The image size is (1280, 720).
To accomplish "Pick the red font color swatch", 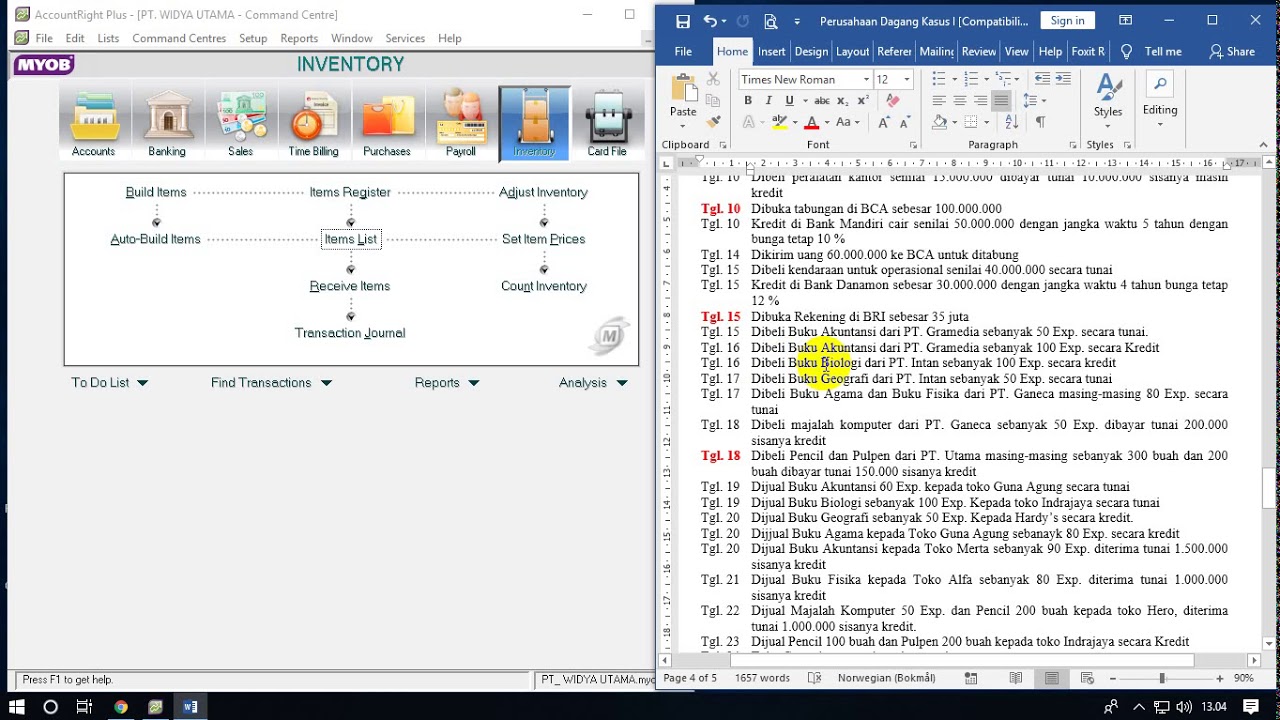I will click(812, 122).
